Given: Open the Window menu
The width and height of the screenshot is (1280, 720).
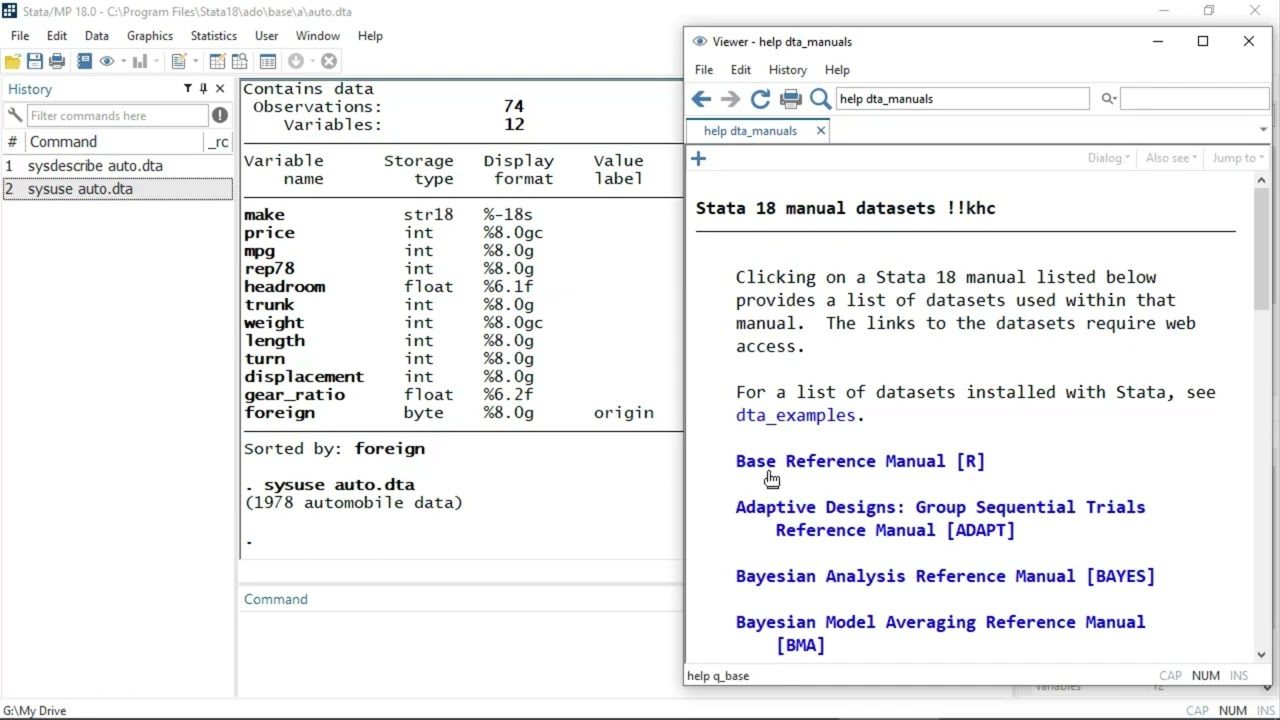Looking at the screenshot, I should (318, 35).
